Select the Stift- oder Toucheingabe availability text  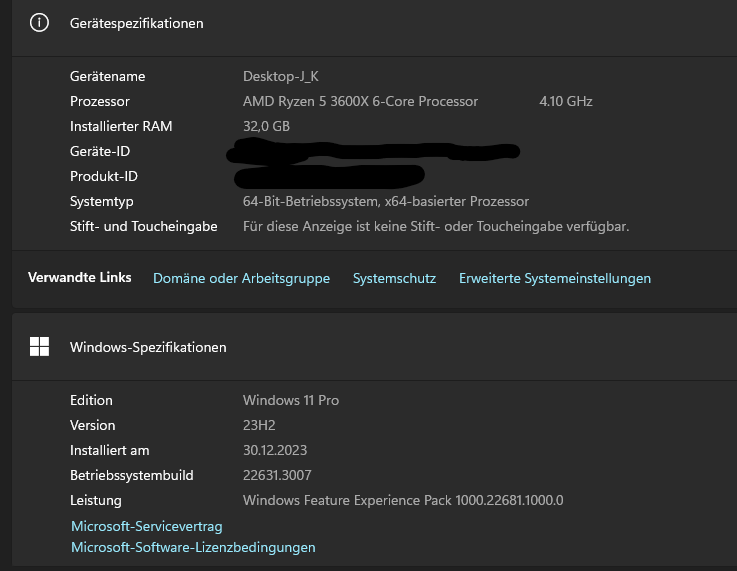coord(436,226)
